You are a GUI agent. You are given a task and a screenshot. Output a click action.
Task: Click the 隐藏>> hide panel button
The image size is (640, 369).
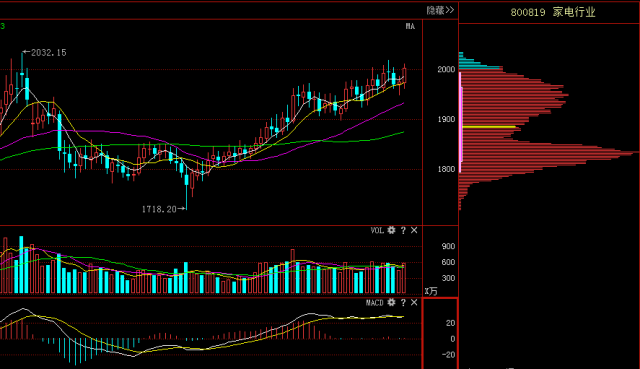pos(440,10)
